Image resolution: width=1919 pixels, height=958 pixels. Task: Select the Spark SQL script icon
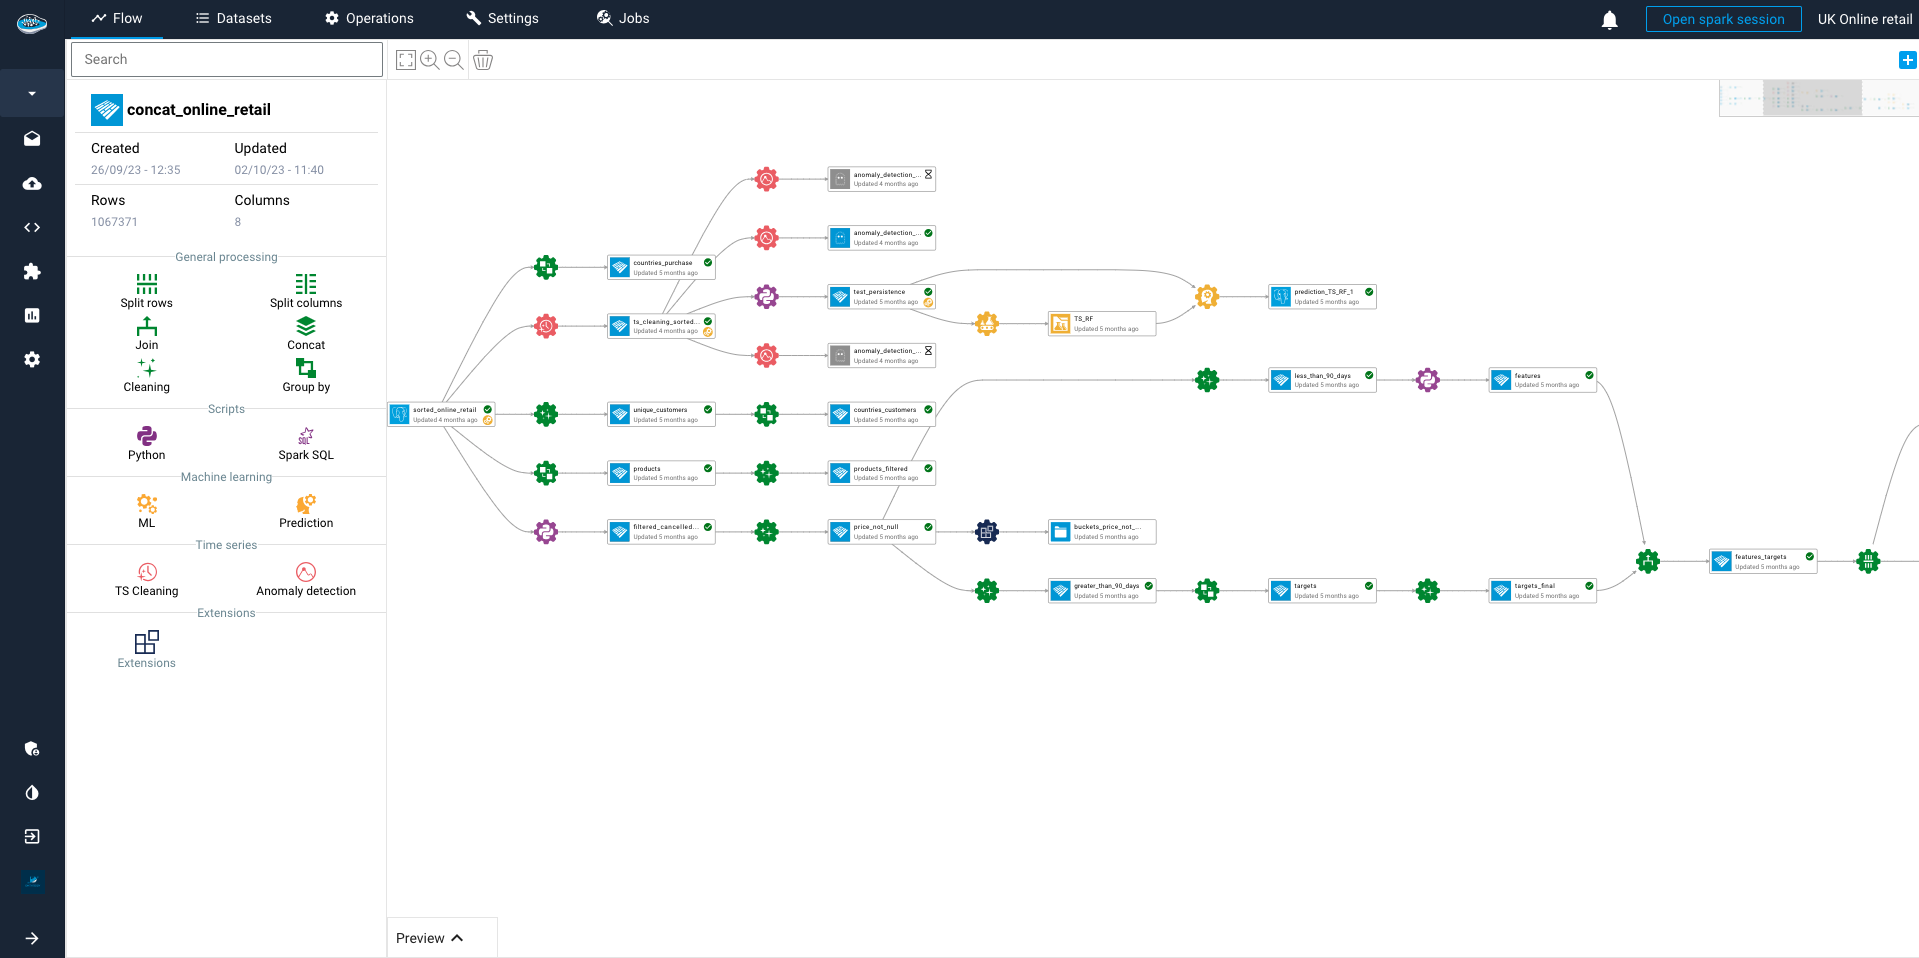click(306, 436)
